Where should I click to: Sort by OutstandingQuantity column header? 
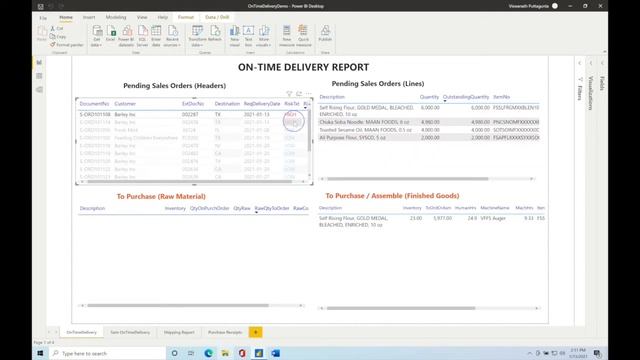[x=466, y=97]
